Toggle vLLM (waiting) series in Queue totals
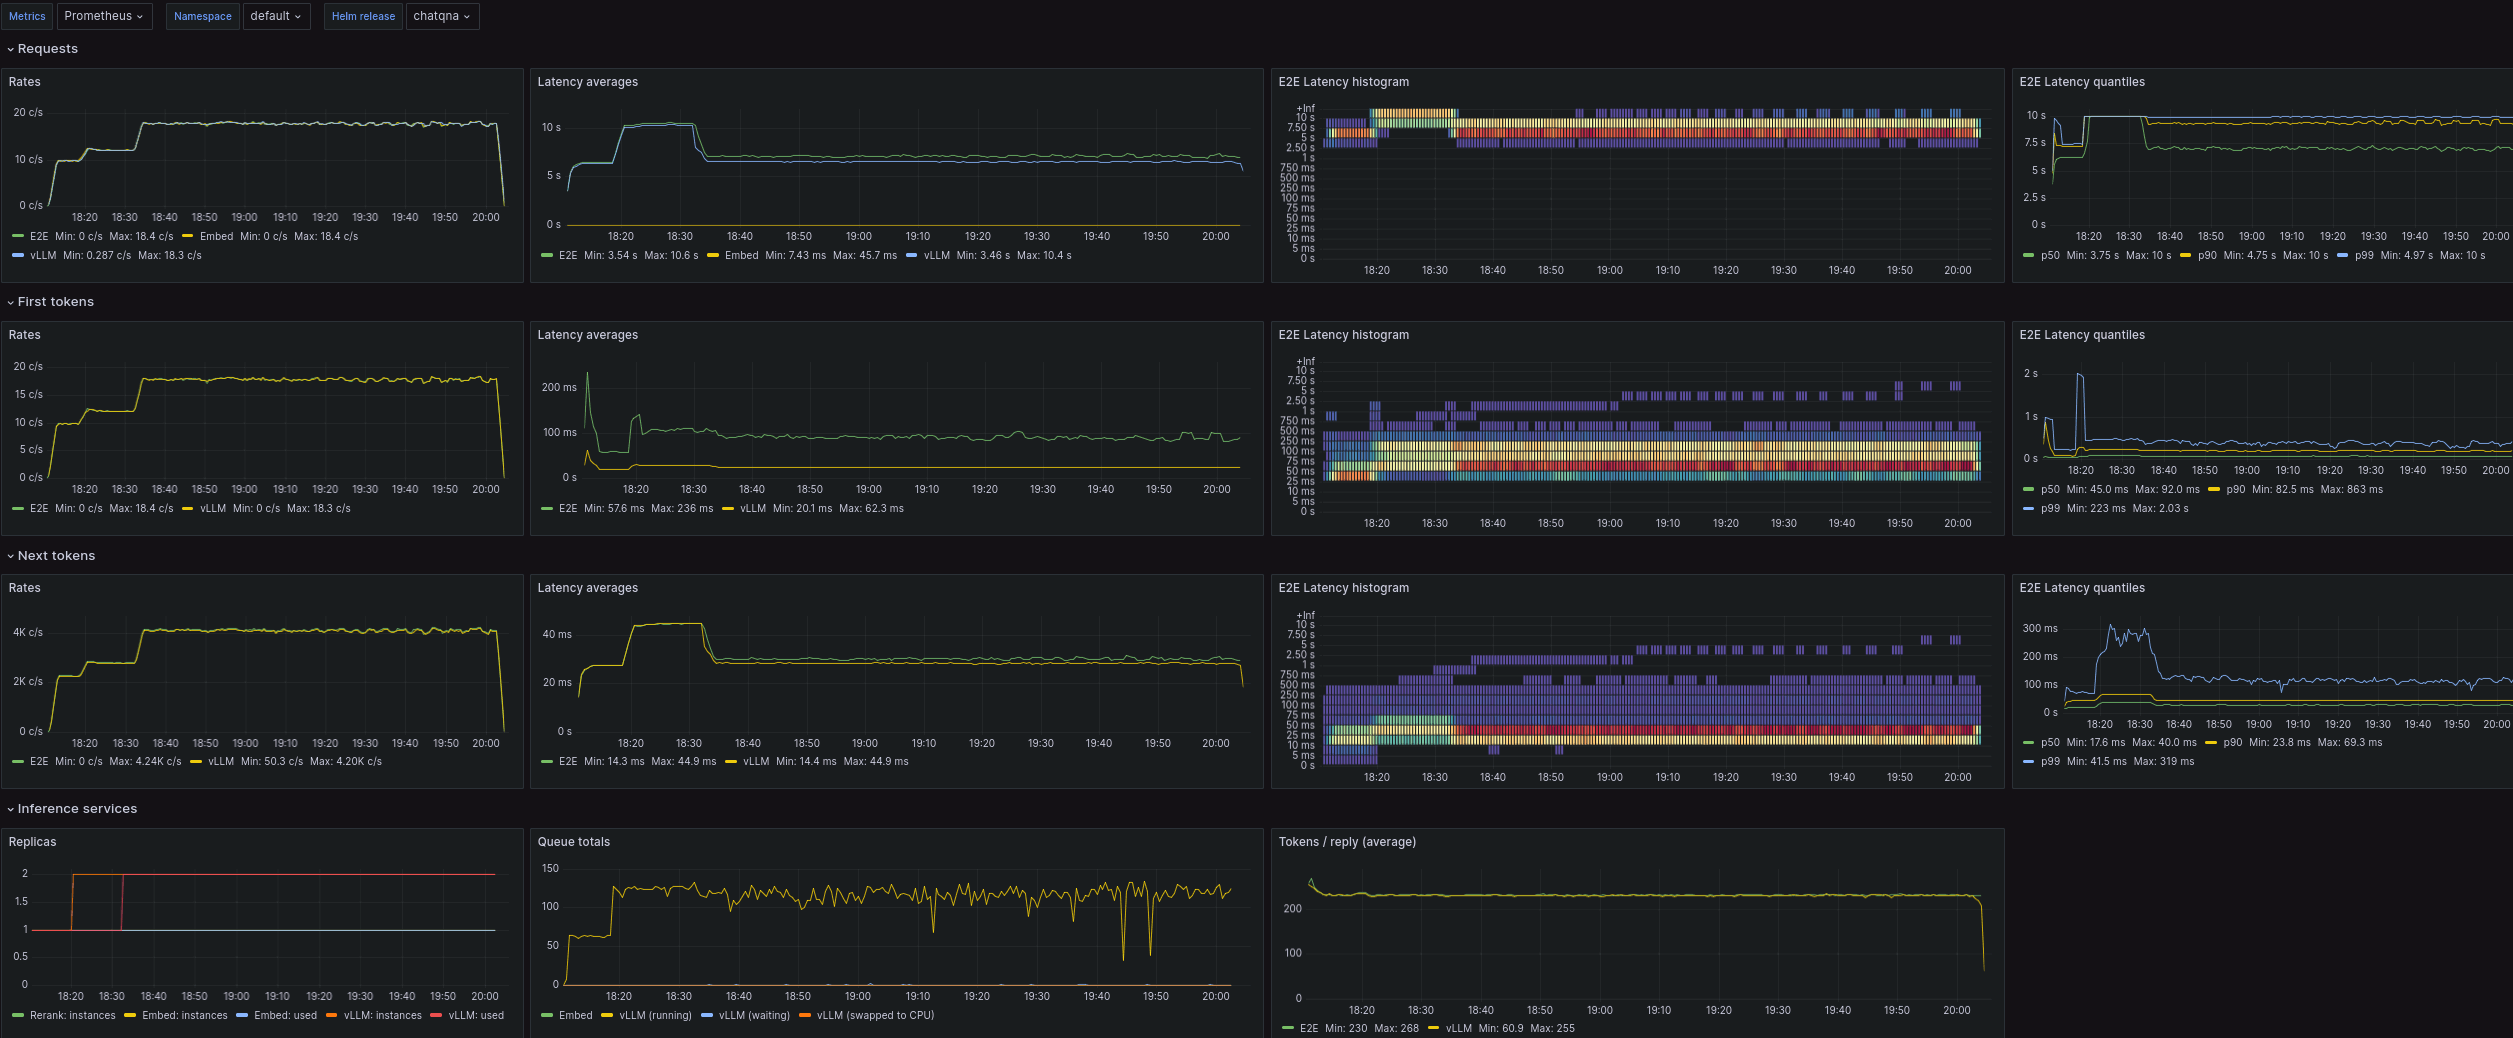Screen dimensions: 2513x1038 [x=754, y=1015]
